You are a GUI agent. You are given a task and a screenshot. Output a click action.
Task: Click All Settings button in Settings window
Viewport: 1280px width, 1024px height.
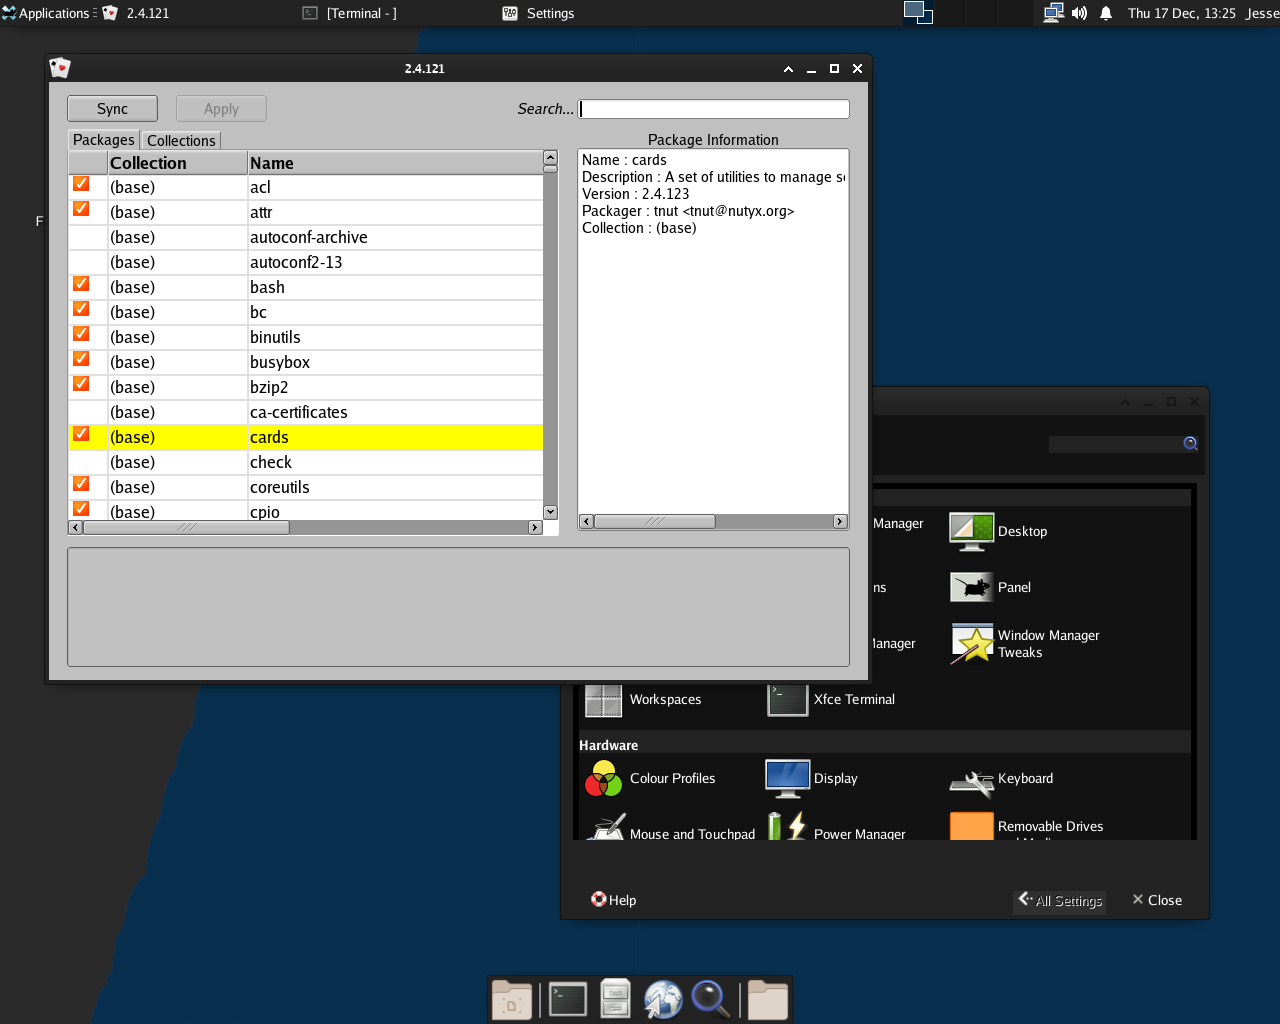[x=1060, y=900]
